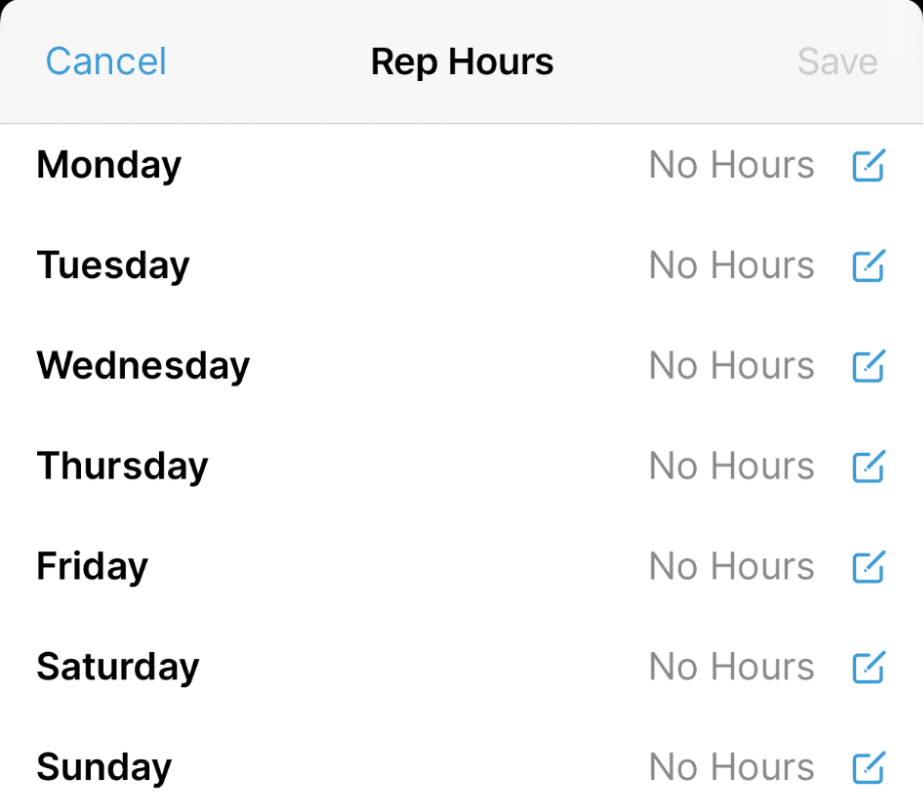Click the Friday edit icon
This screenshot has width=924, height=796.
point(868,567)
